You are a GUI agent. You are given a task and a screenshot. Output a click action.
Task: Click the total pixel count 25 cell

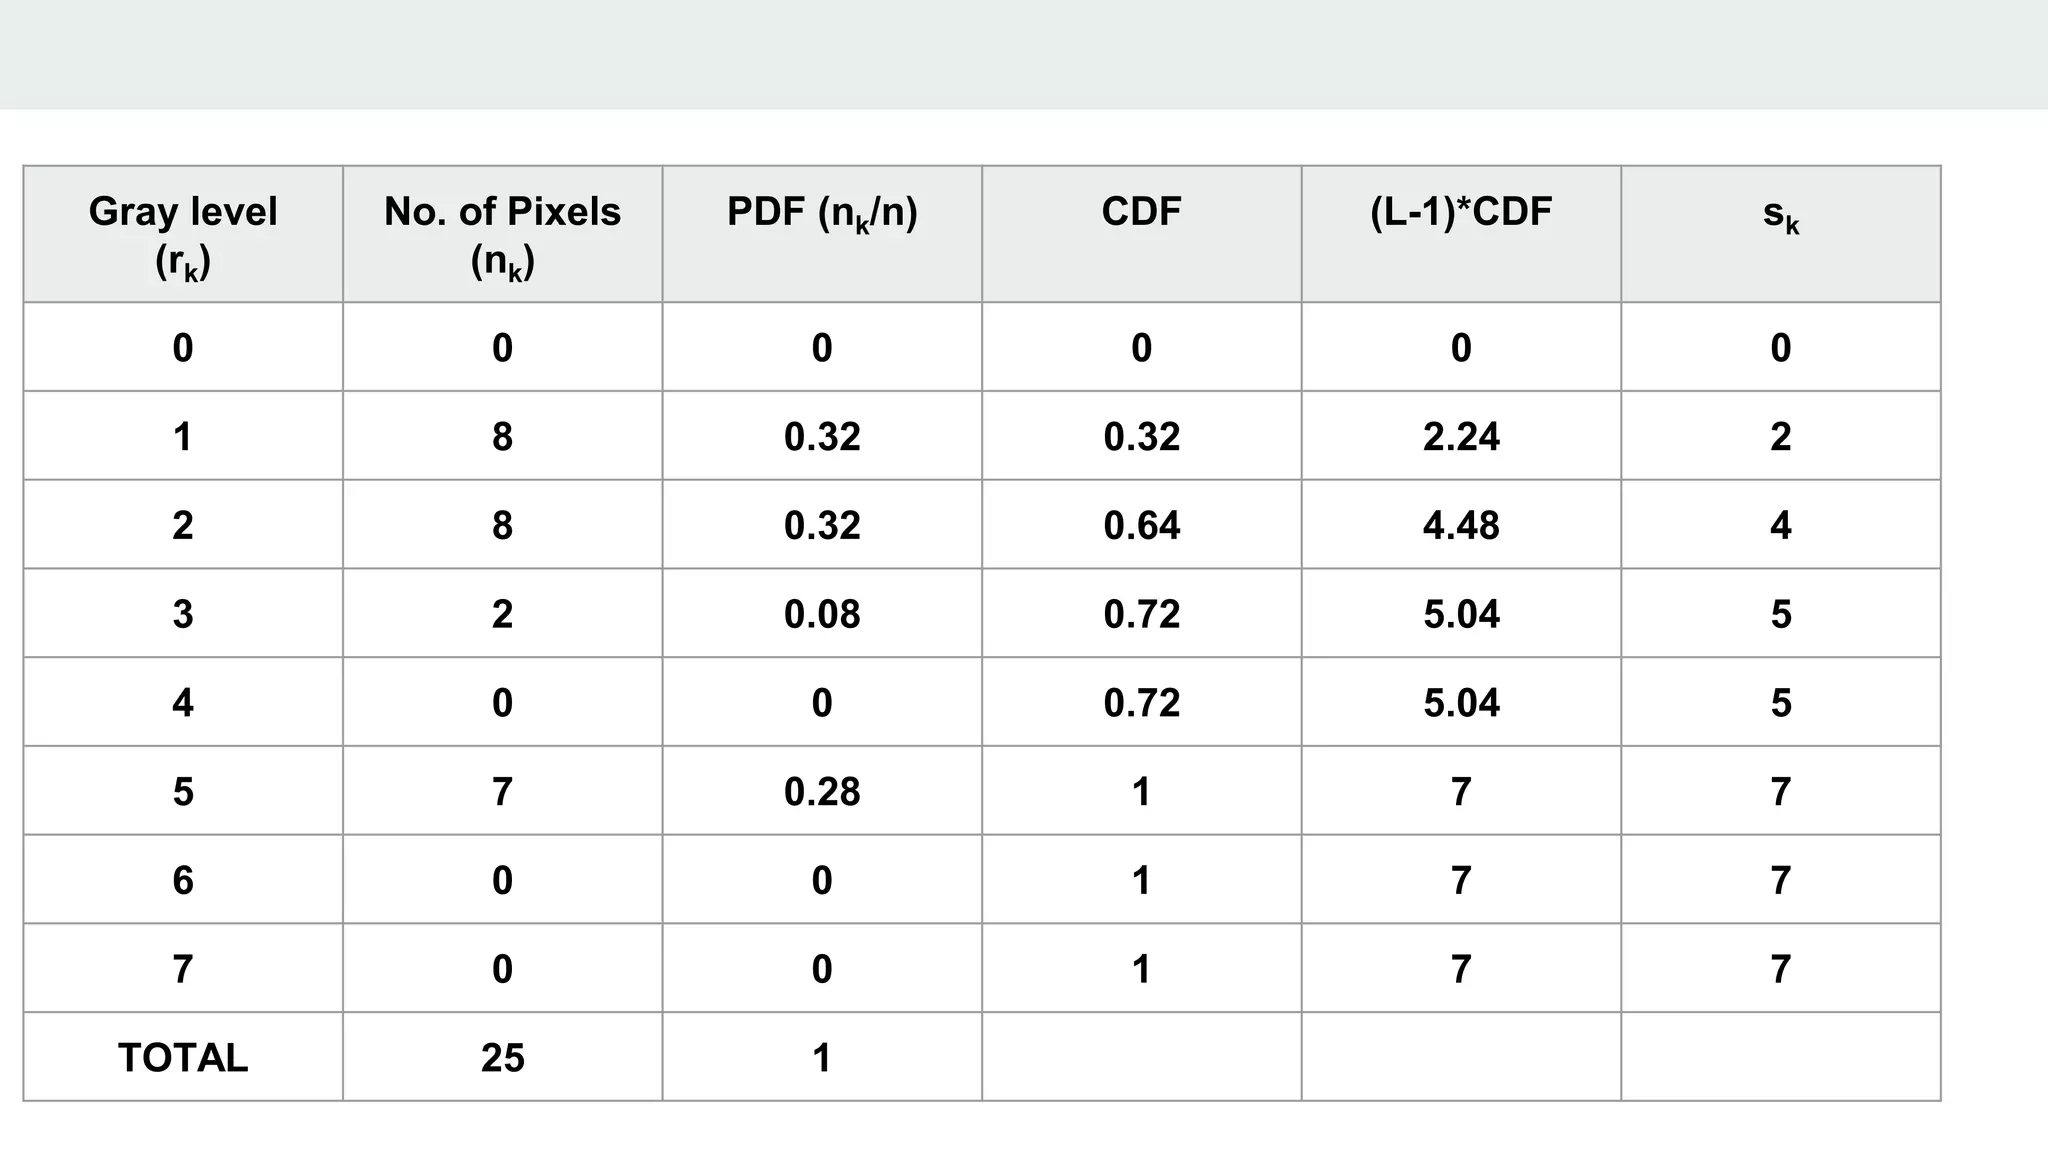pos(503,1057)
